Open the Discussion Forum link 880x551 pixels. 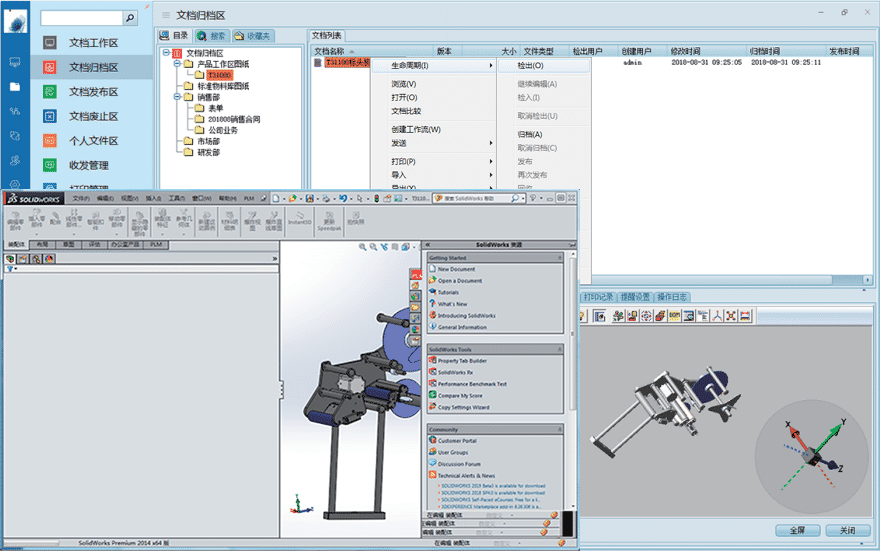click(x=459, y=464)
